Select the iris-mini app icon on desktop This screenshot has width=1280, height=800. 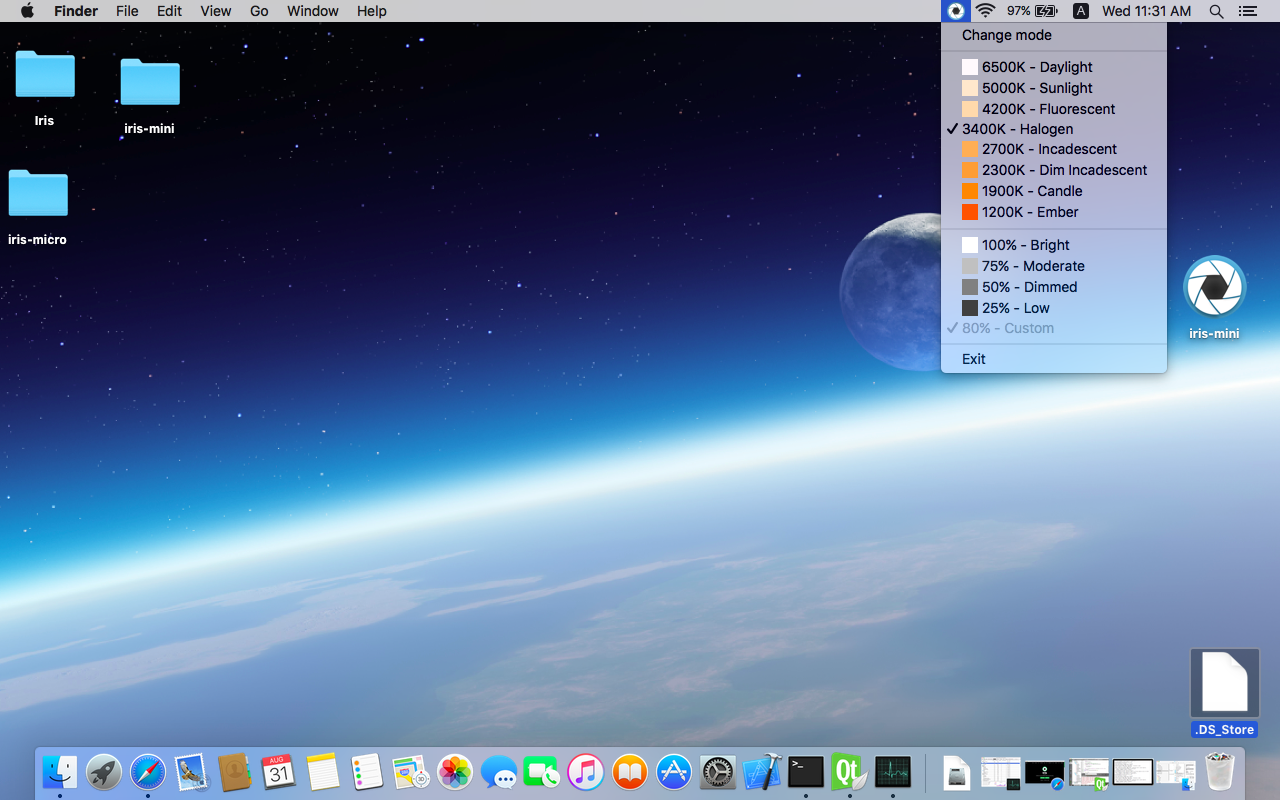click(x=1214, y=287)
